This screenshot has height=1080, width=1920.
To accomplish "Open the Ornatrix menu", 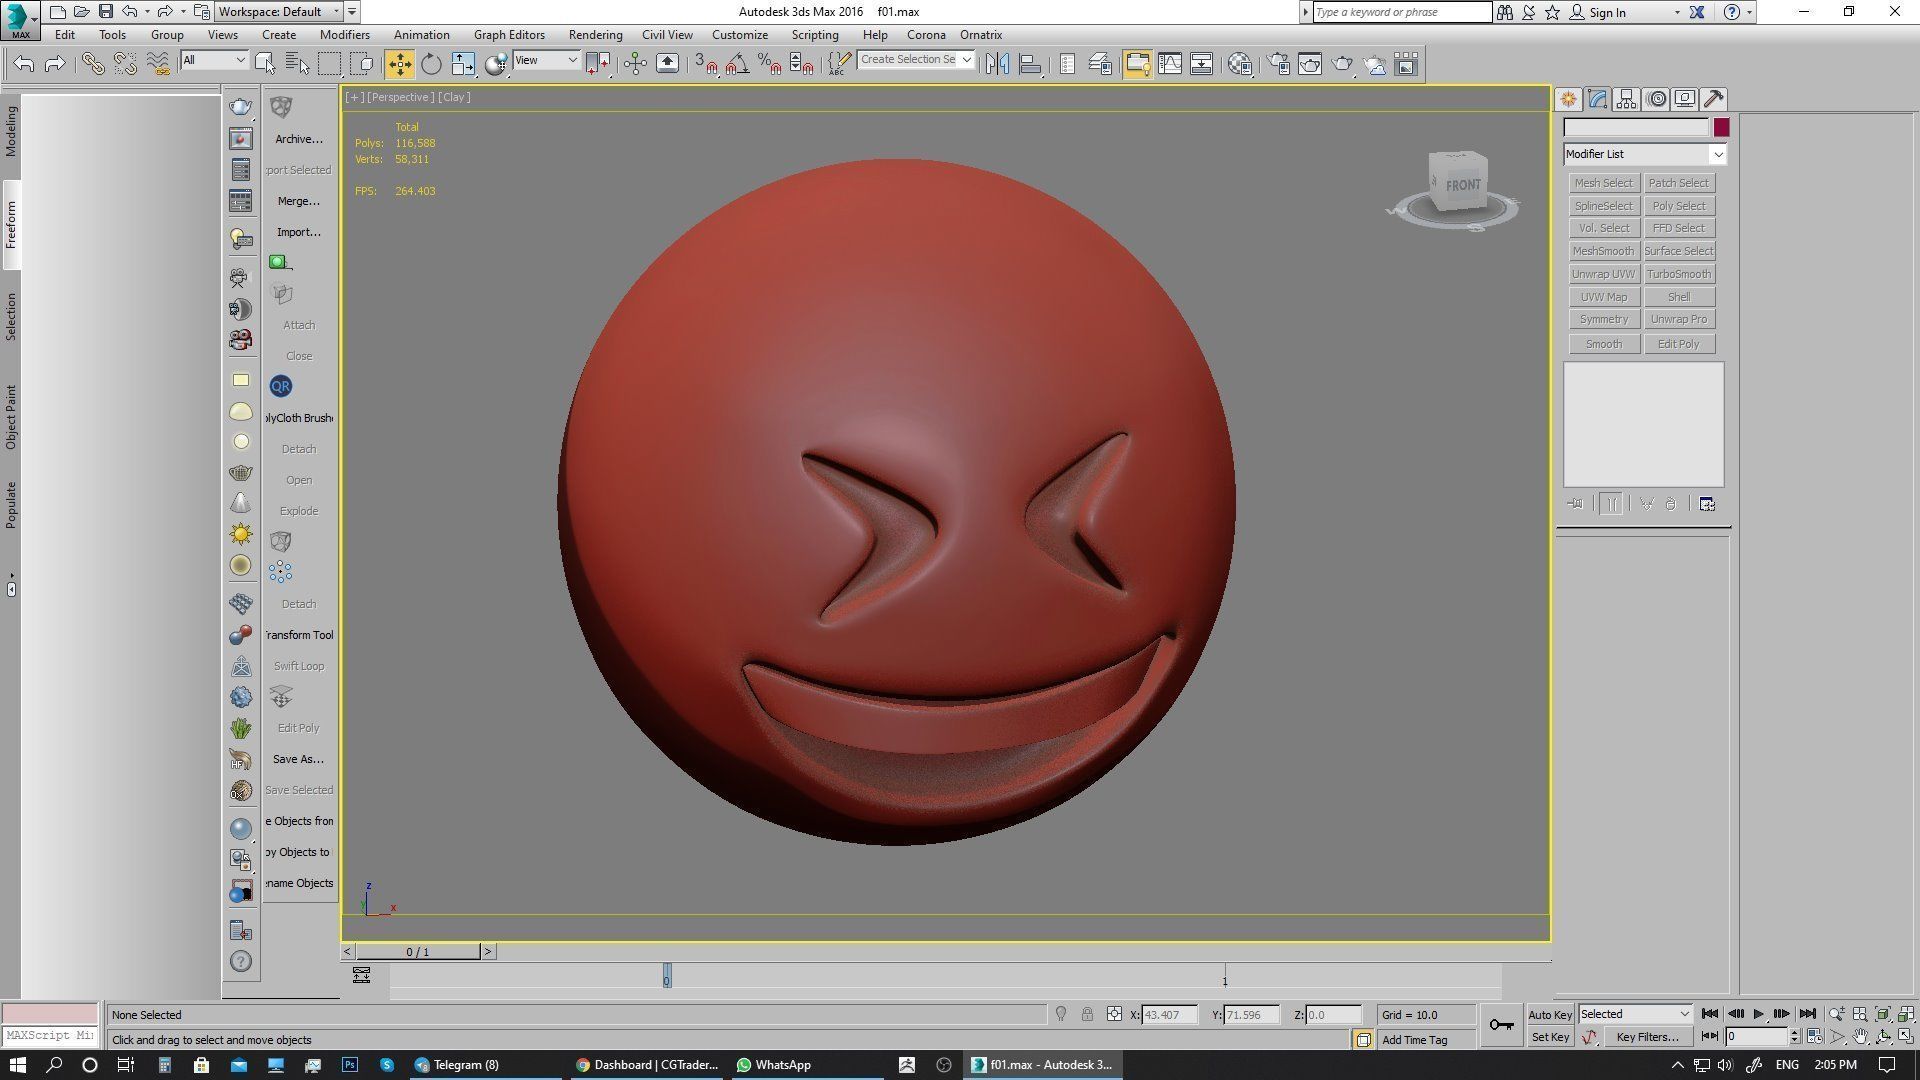I will coord(981,34).
